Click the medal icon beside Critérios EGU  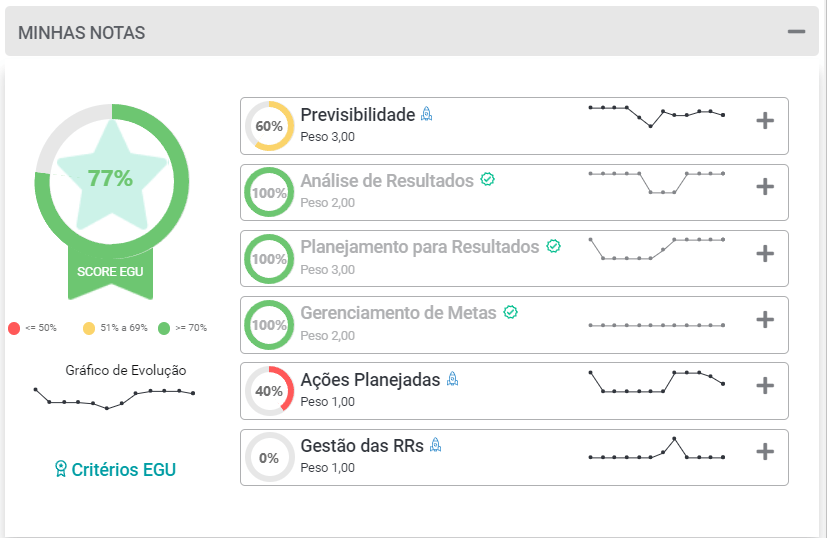coord(61,468)
